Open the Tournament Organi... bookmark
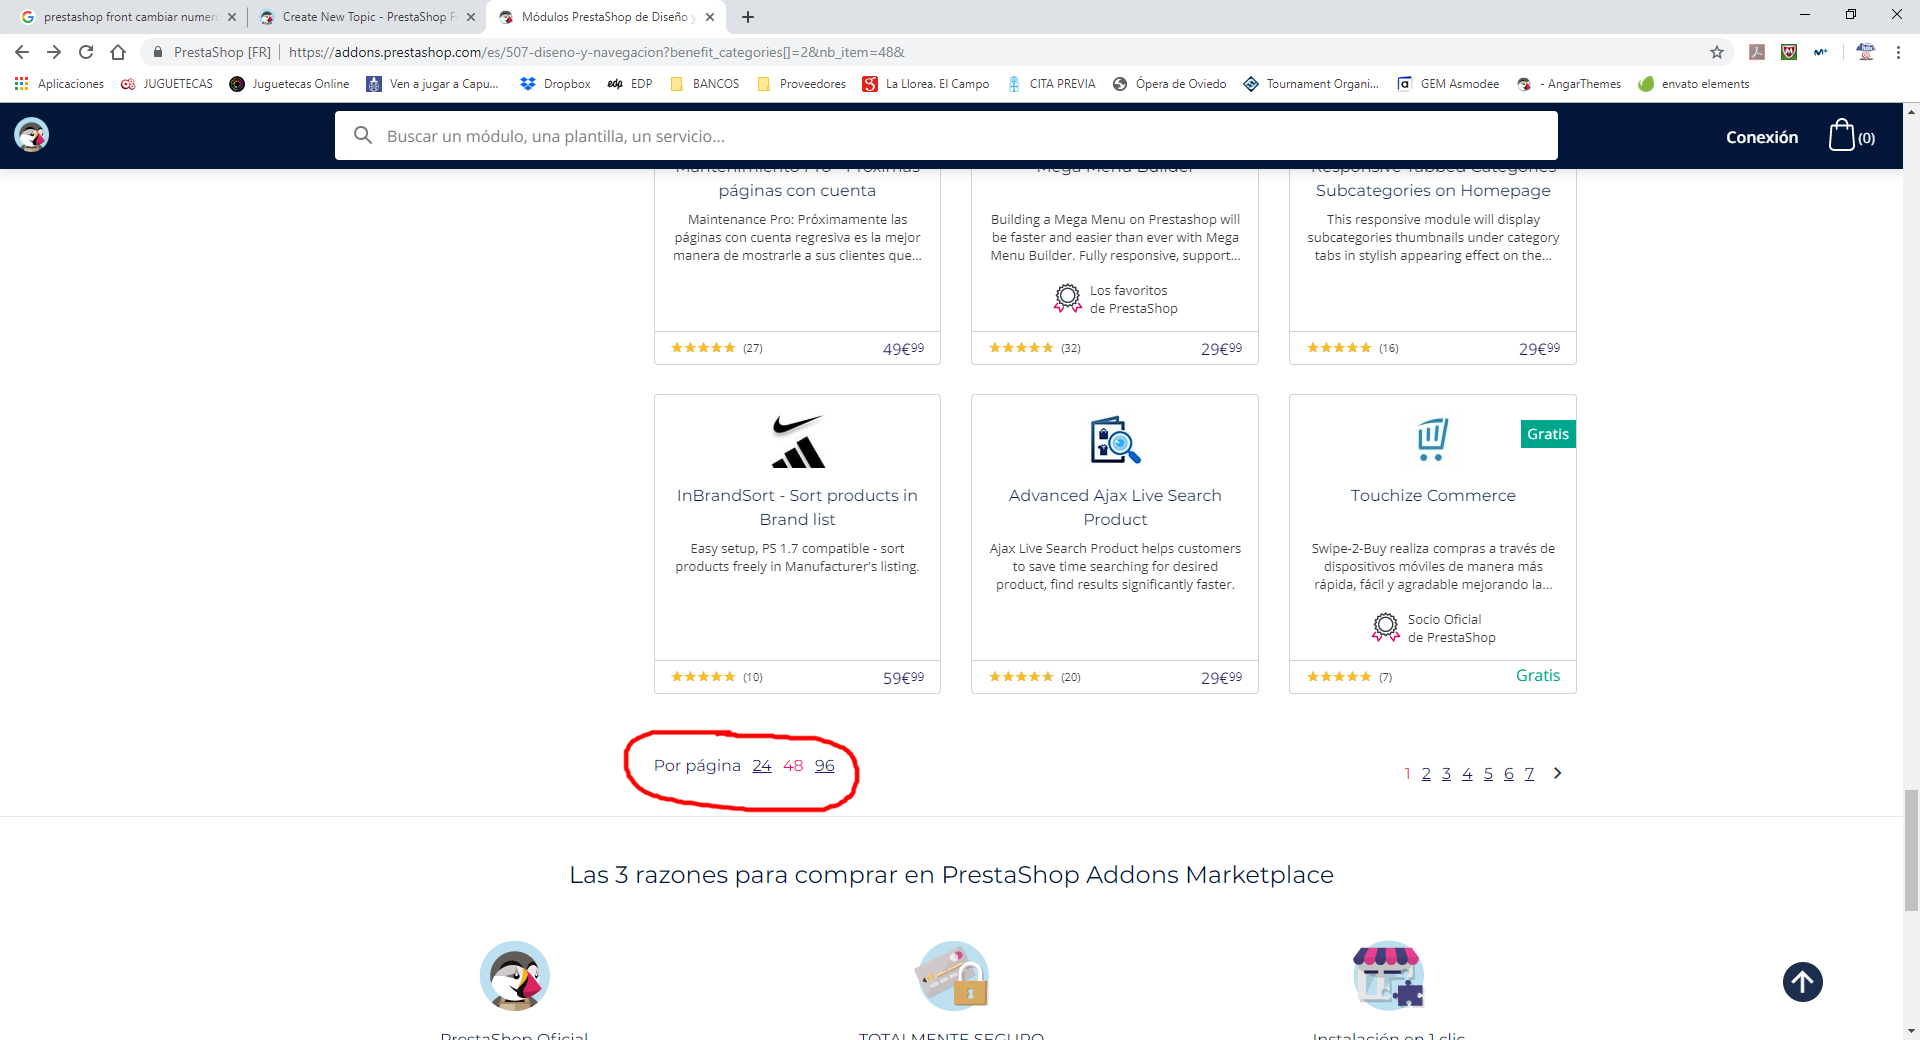The width and height of the screenshot is (1920, 1040). [1311, 84]
